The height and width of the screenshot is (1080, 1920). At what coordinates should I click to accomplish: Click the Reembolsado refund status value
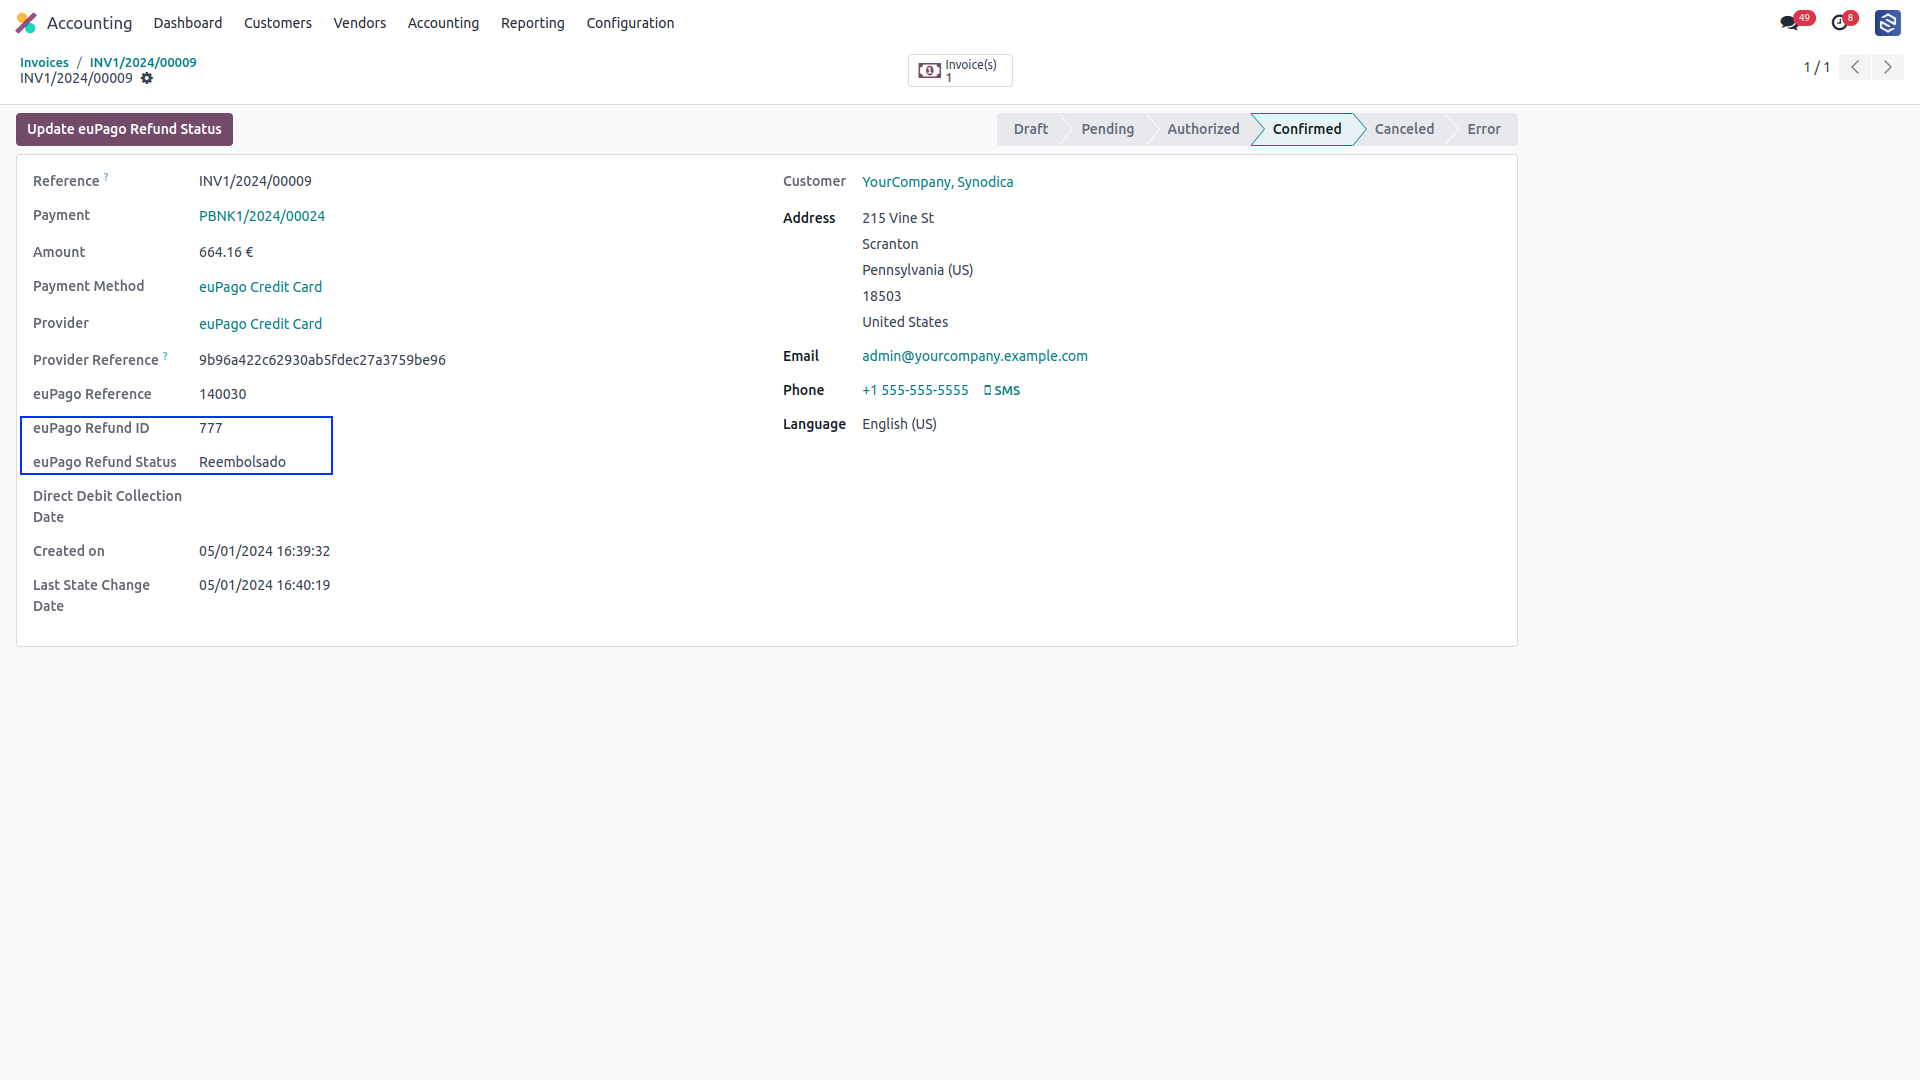tap(242, 462)
